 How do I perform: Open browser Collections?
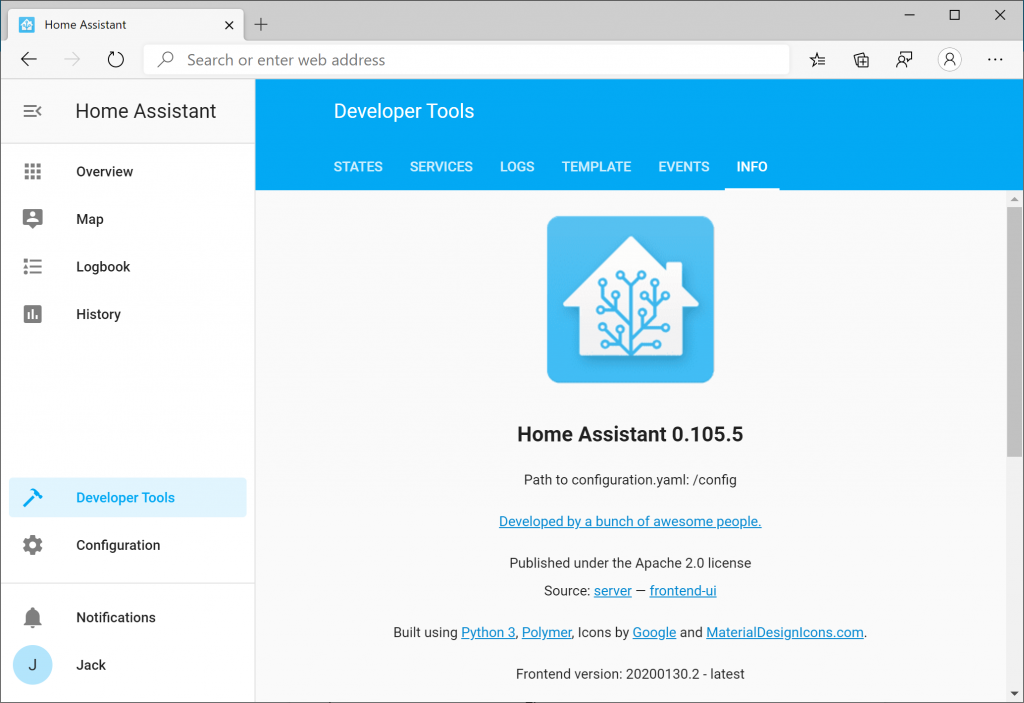[861, 60]
